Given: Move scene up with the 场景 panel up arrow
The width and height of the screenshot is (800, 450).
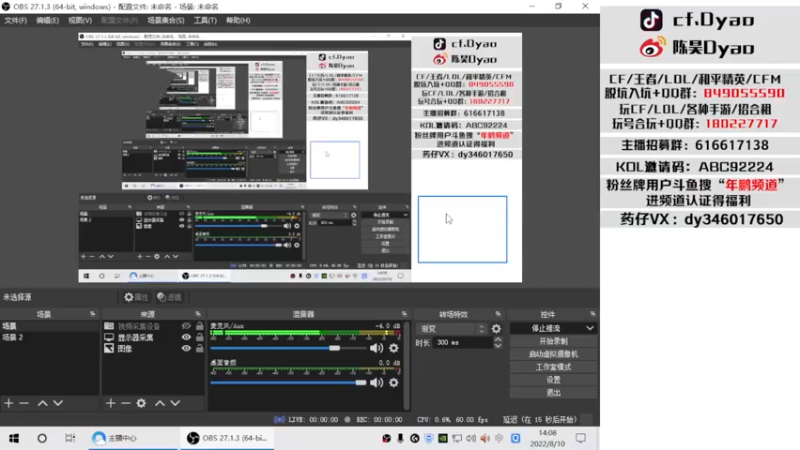Looking at the screenshot, I should tap(42, 403).
